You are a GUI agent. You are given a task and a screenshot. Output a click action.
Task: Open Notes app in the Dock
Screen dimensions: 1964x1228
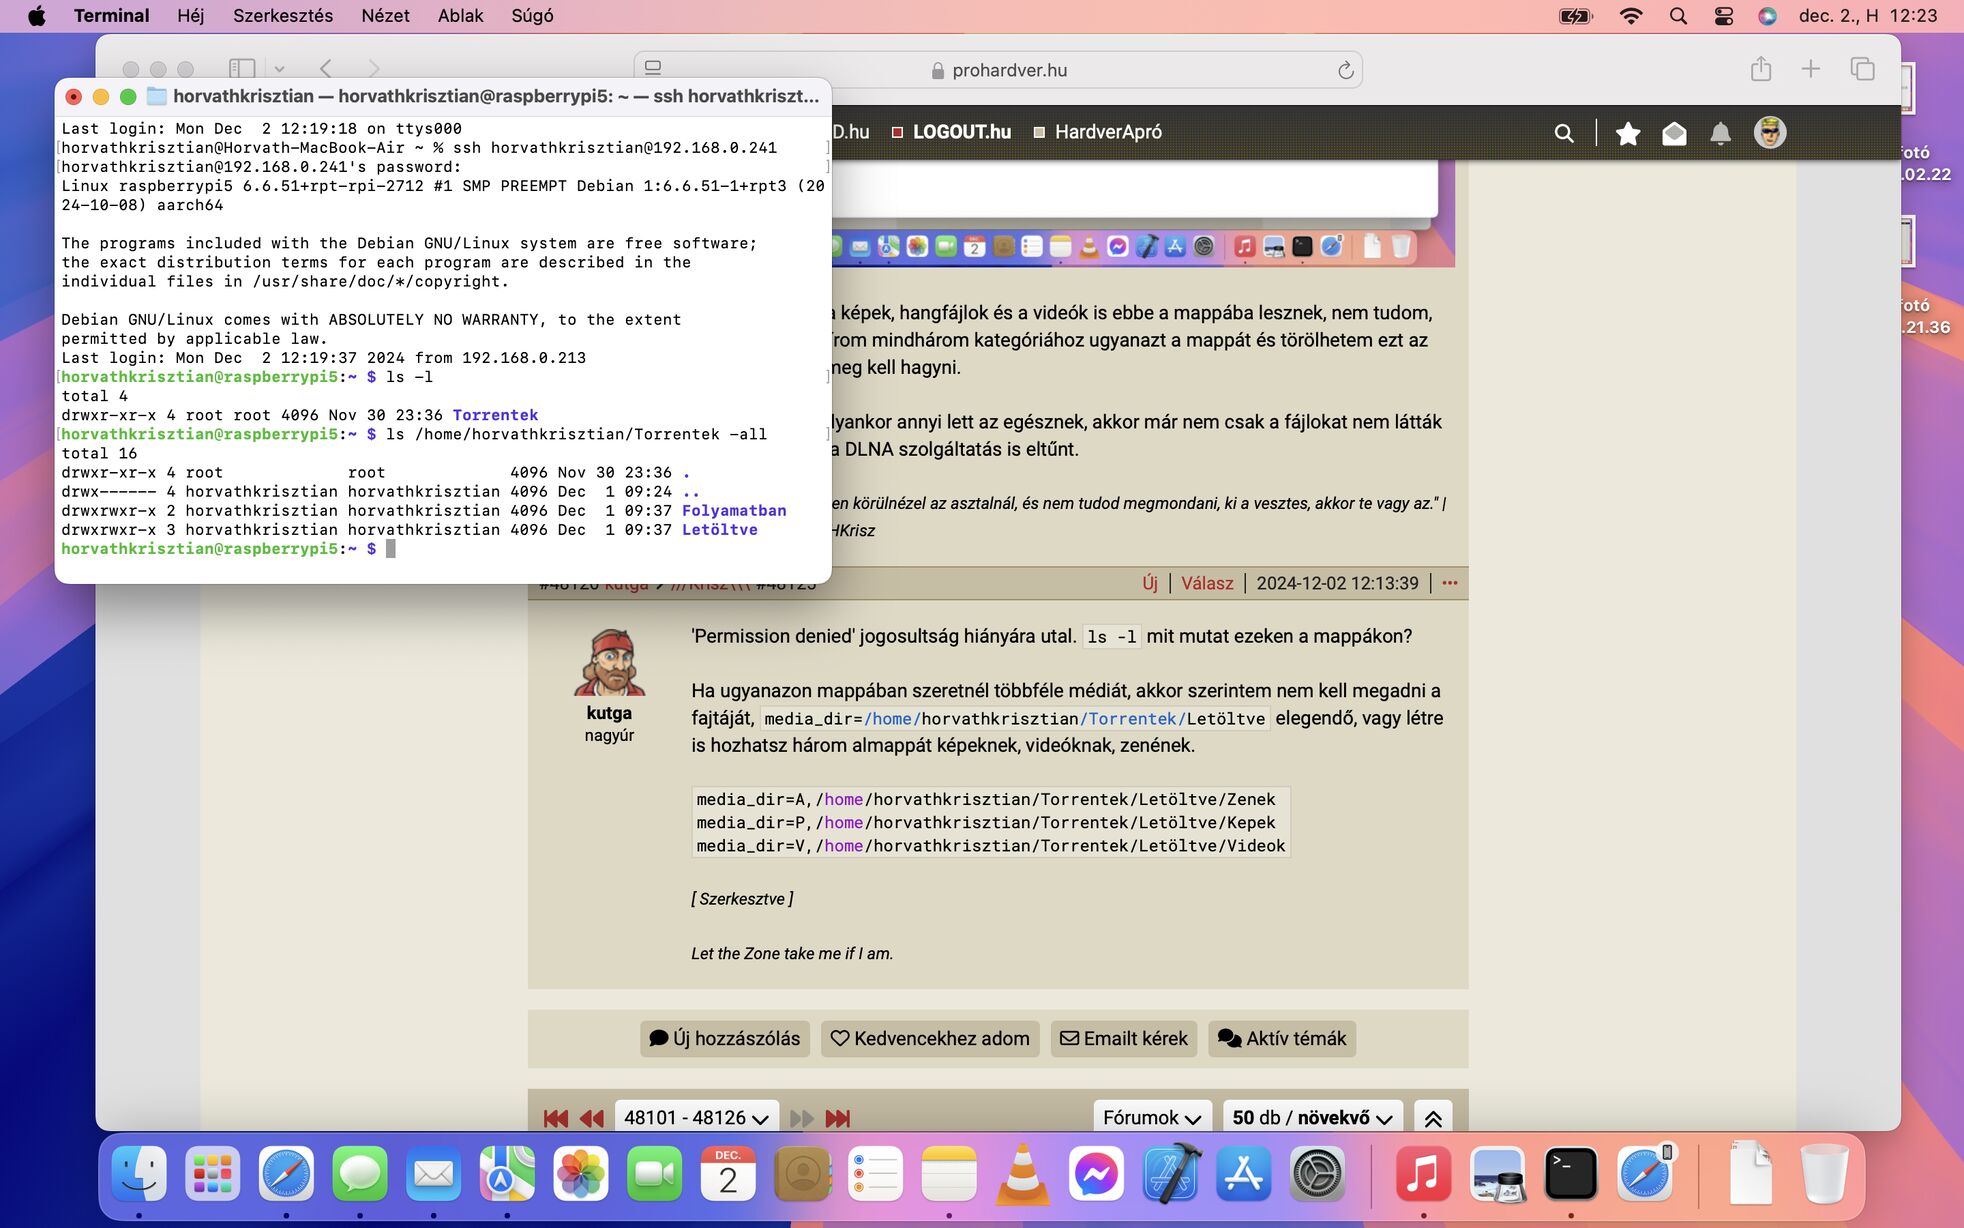point(949,1173)
